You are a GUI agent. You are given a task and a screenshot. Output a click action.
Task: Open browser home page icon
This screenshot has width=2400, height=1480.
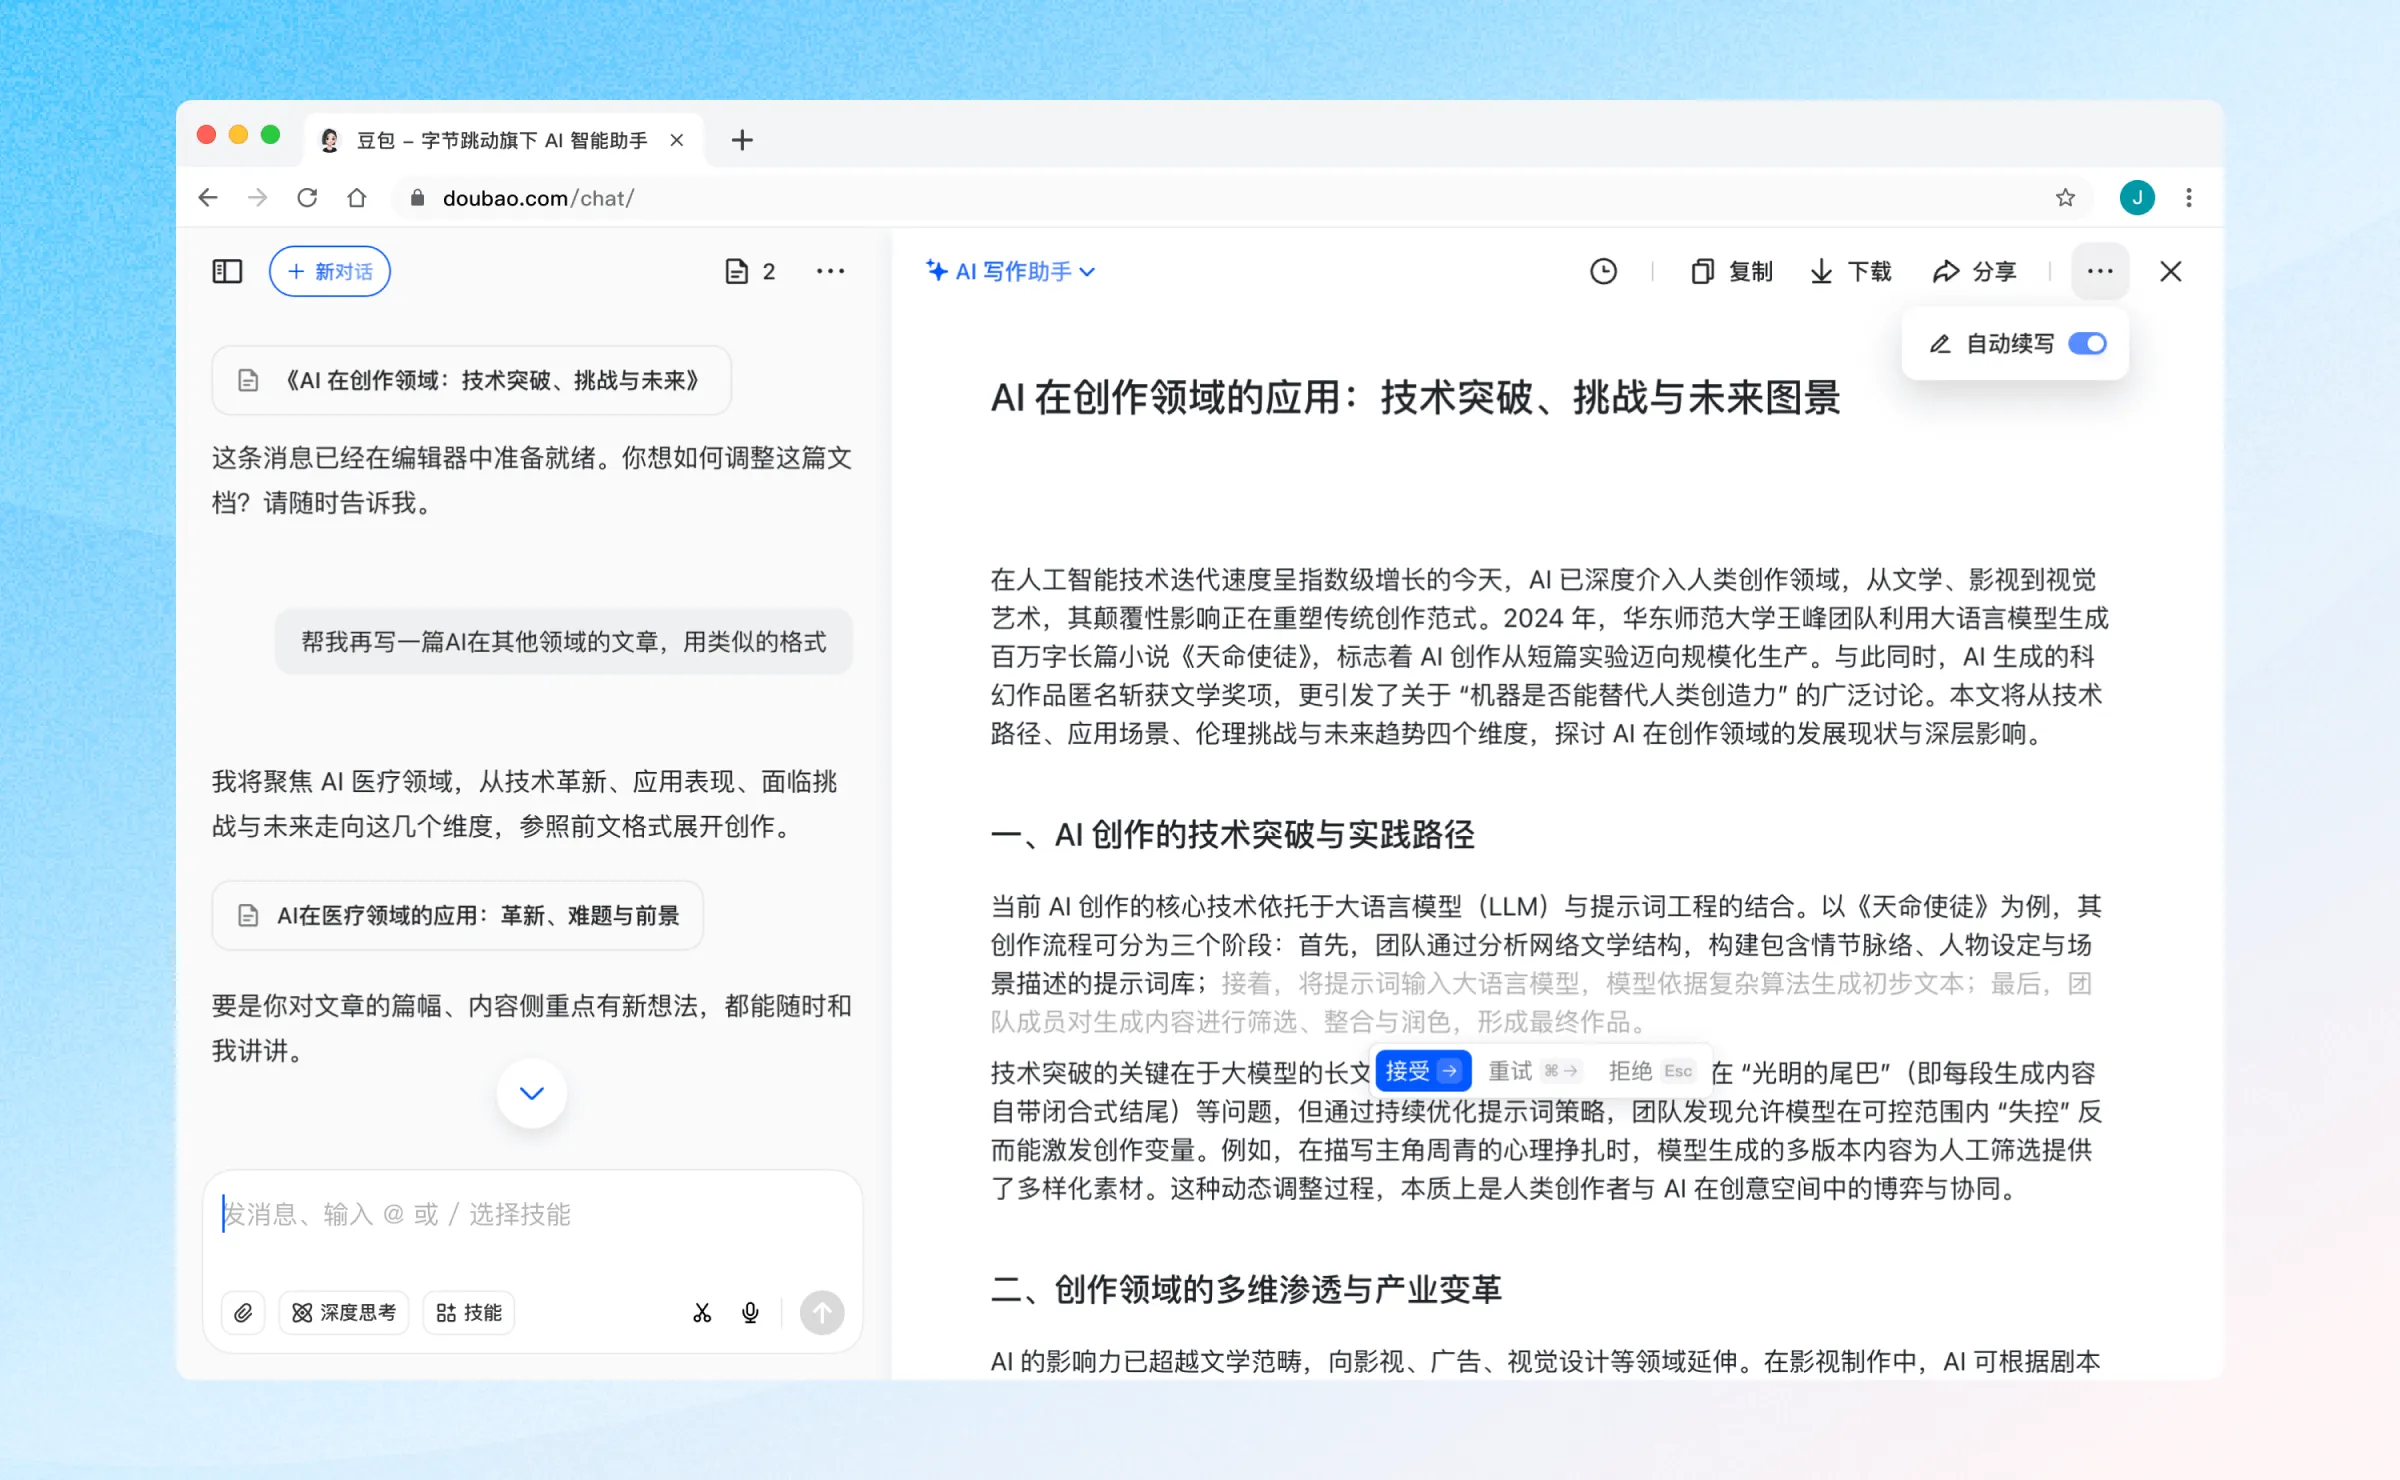(x=357, y=198)
